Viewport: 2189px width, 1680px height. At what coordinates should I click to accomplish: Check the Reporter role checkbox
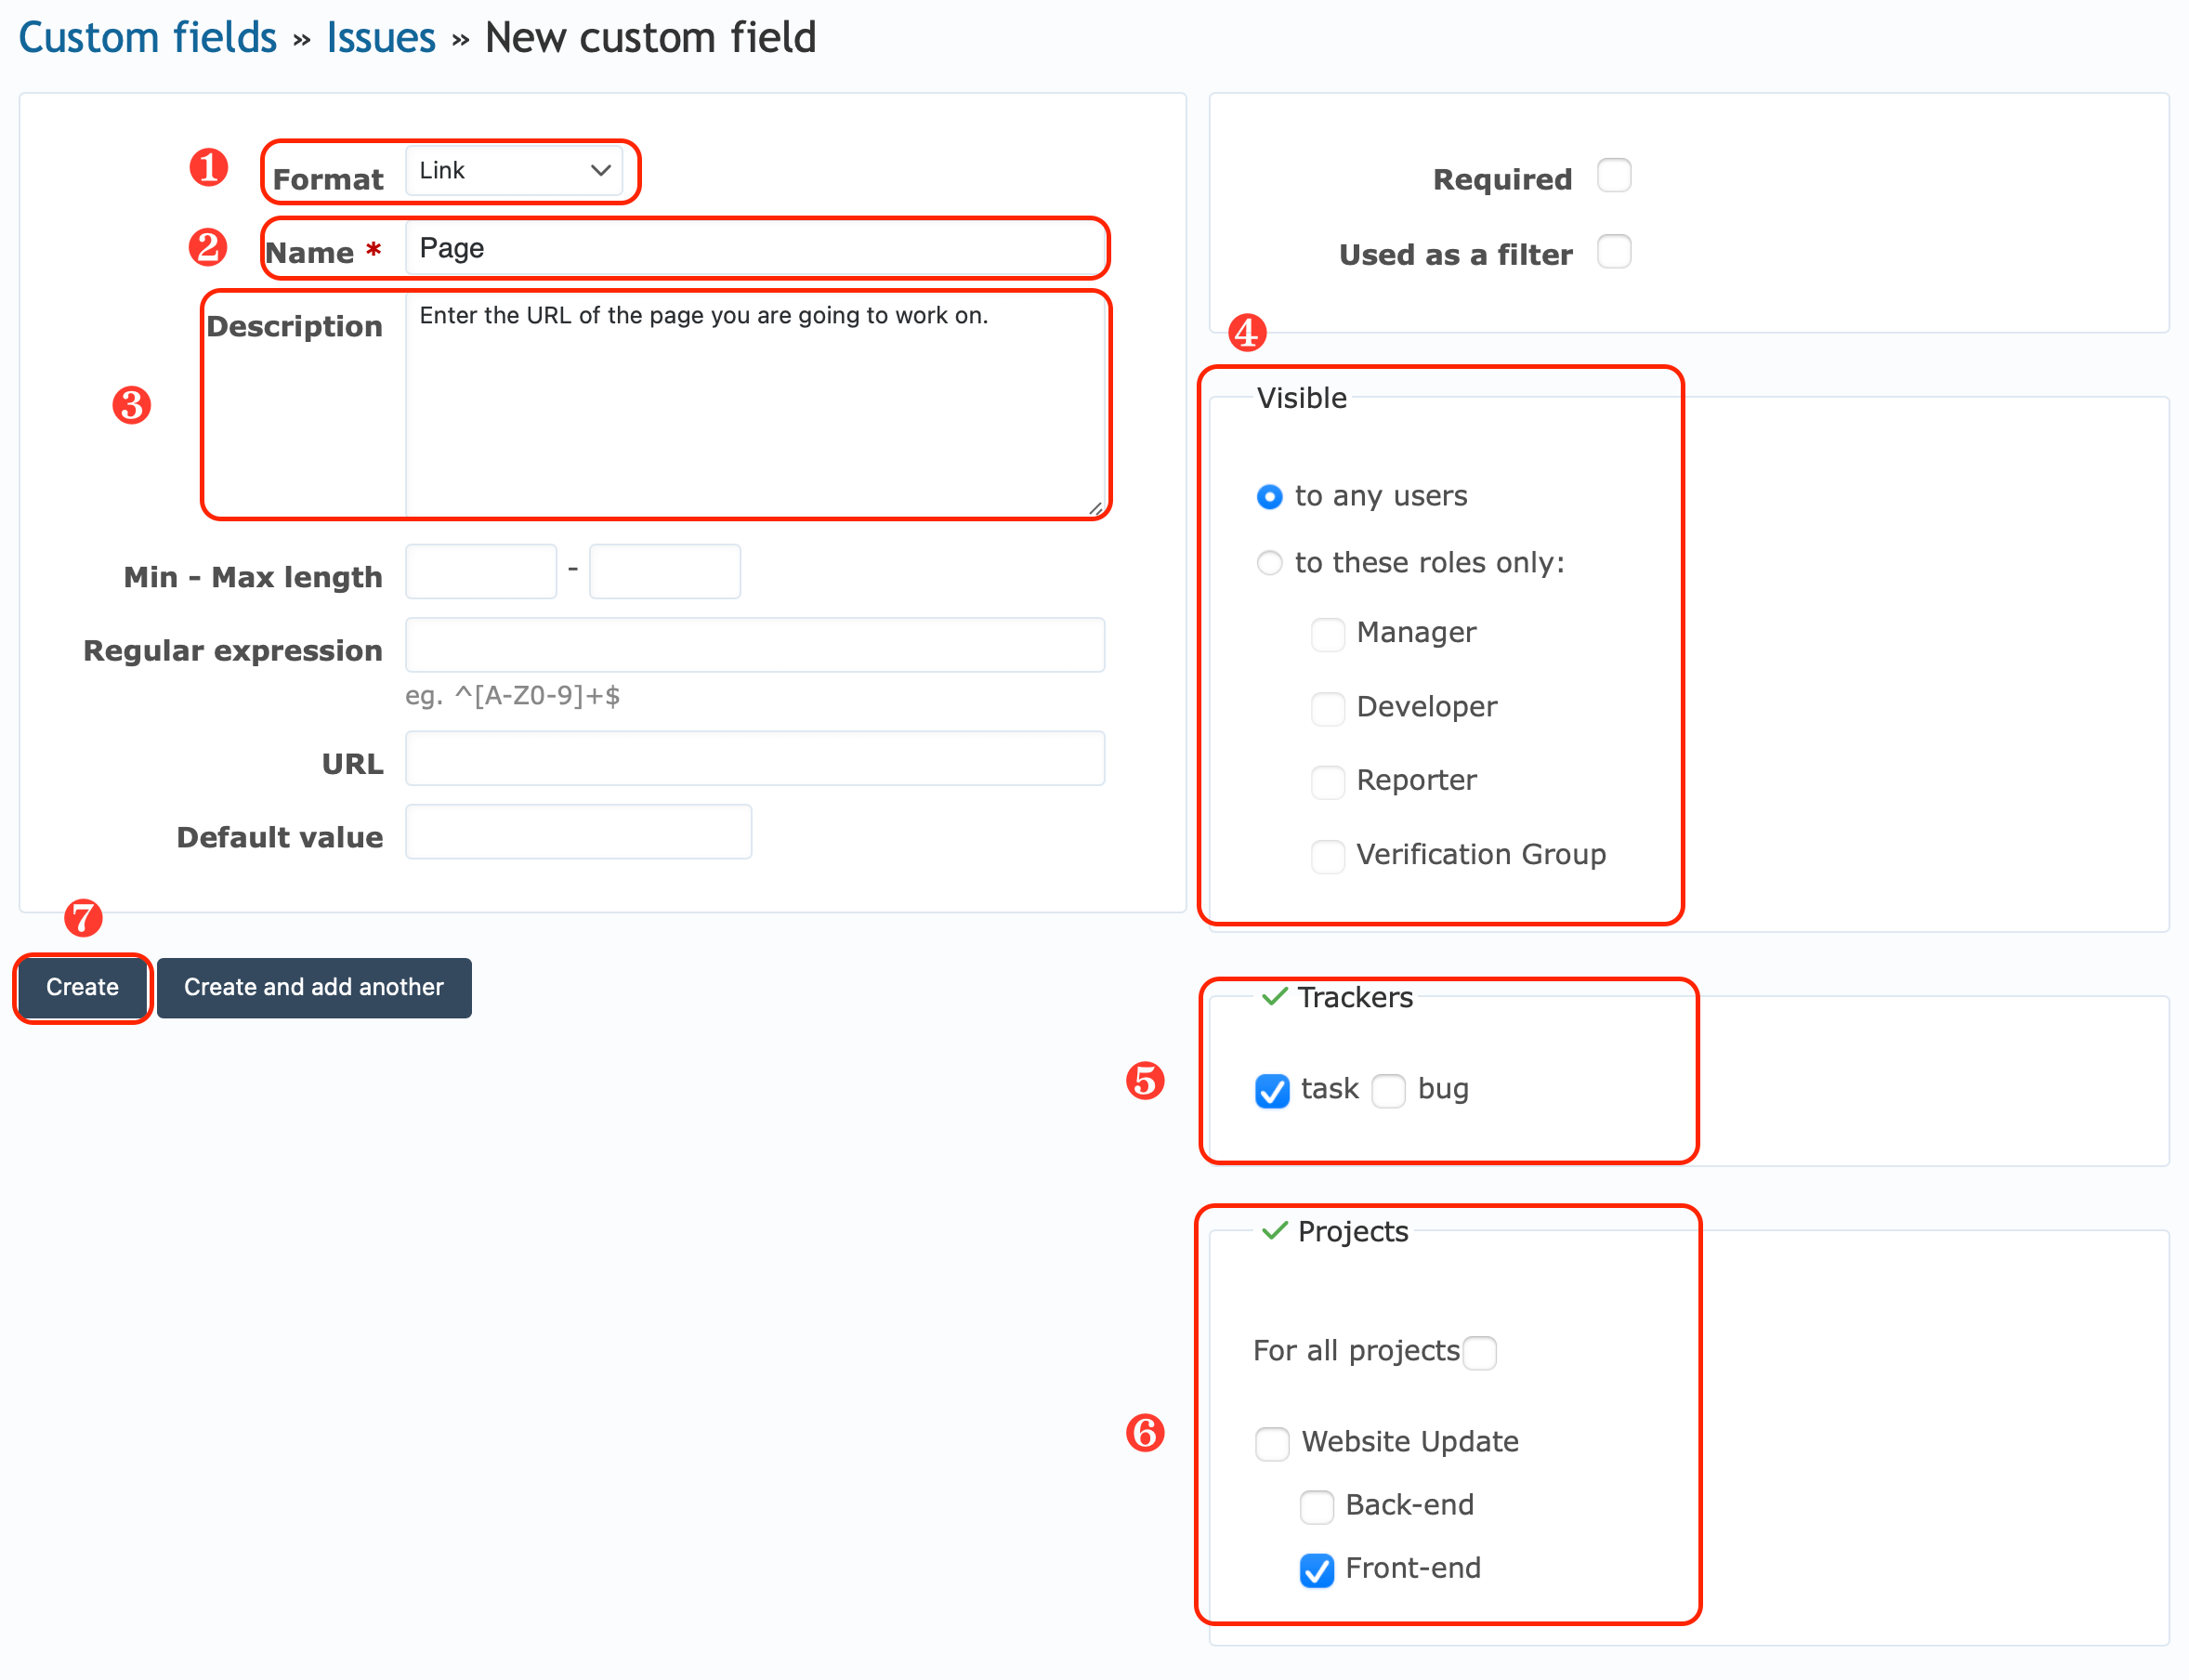point(1327,782)
